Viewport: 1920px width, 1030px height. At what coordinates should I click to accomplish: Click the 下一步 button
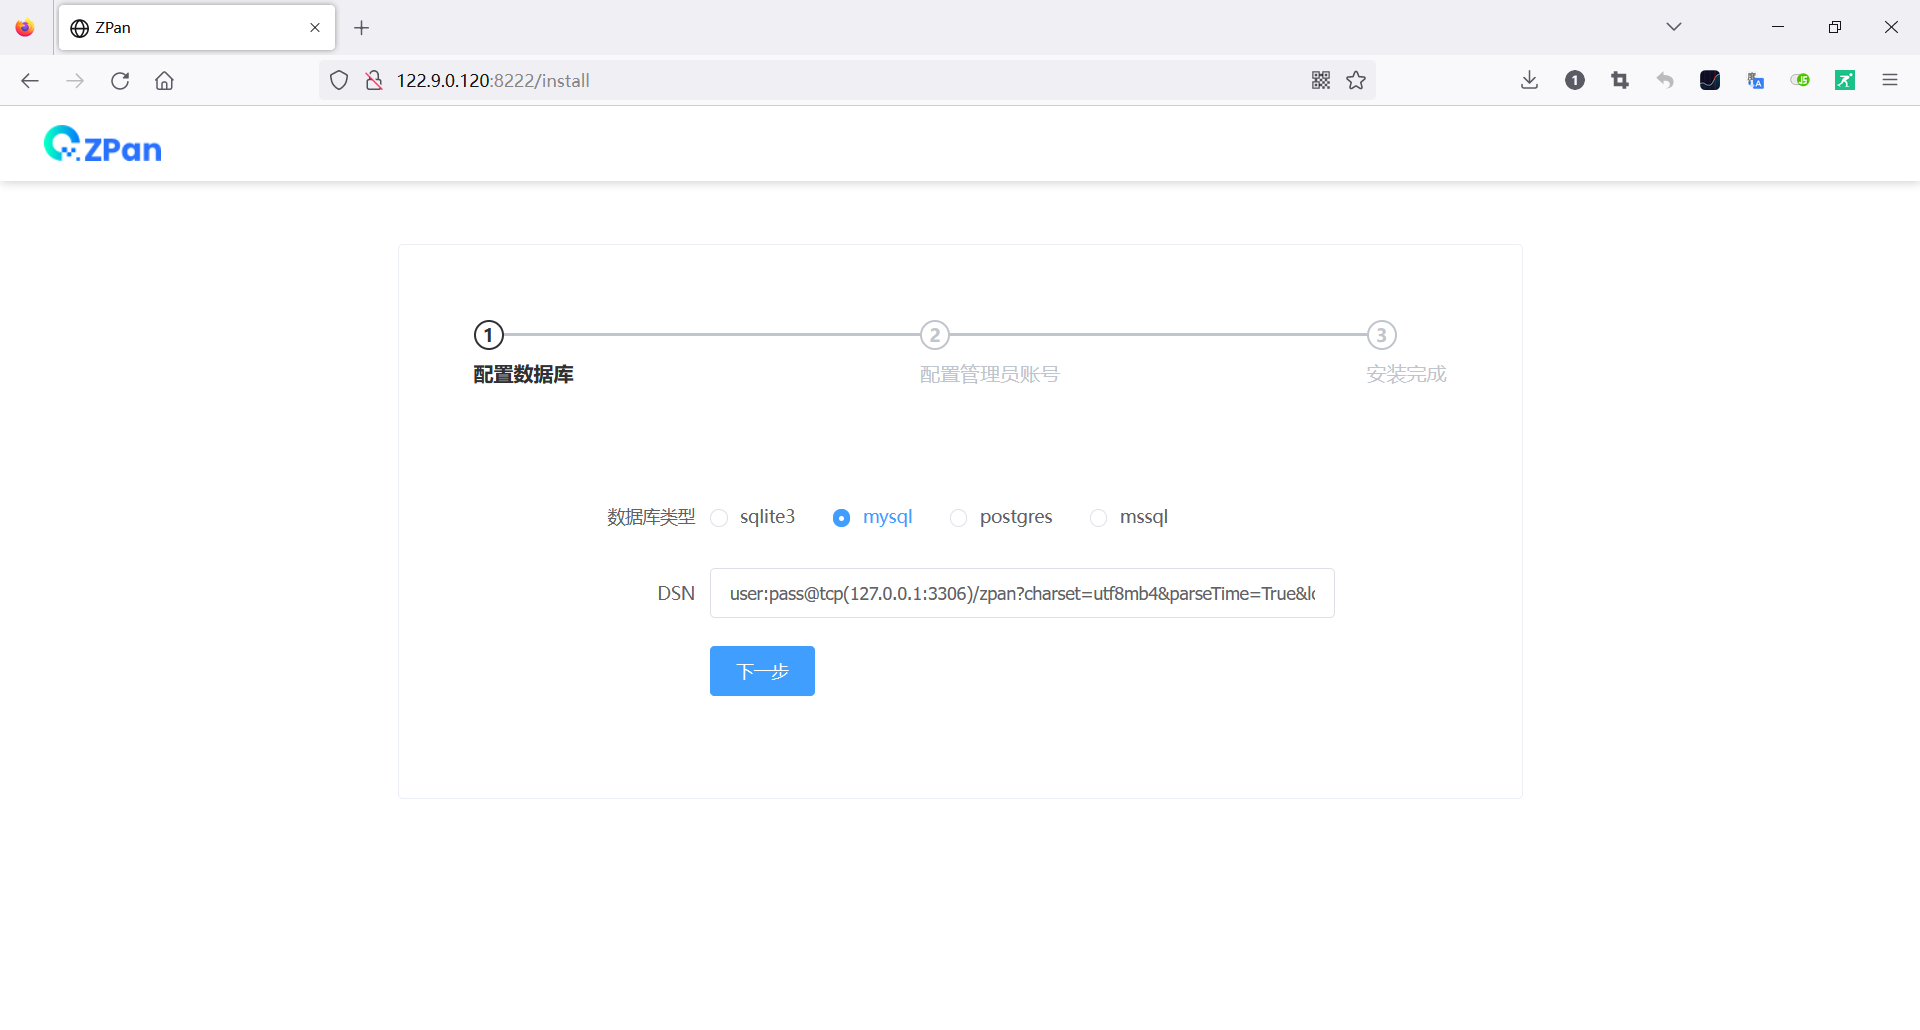tap(762, 671)
